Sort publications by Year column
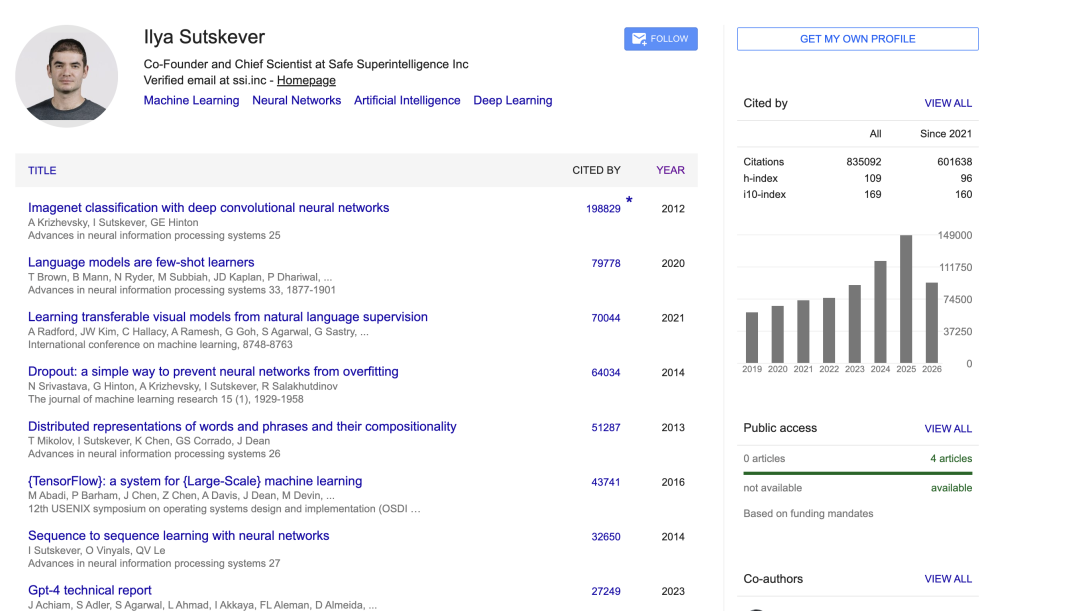1080x611 pixels. 670,170
